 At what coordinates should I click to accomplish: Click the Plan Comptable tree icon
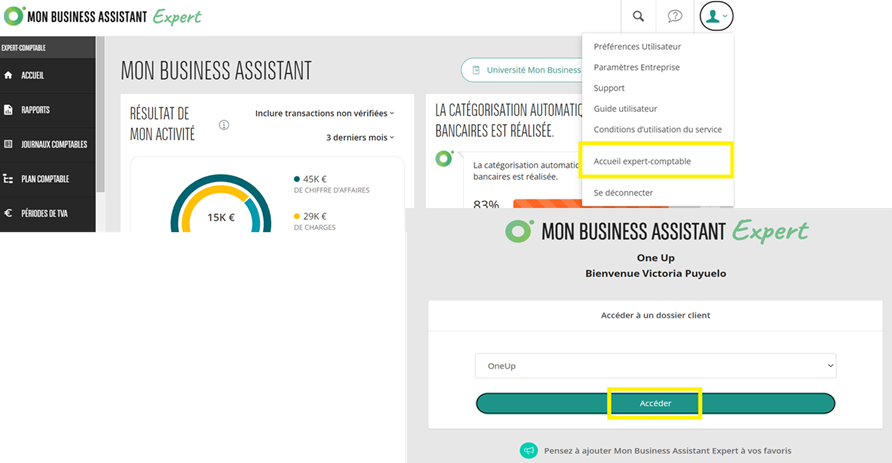pyautogui.click(x=8, y=179)
